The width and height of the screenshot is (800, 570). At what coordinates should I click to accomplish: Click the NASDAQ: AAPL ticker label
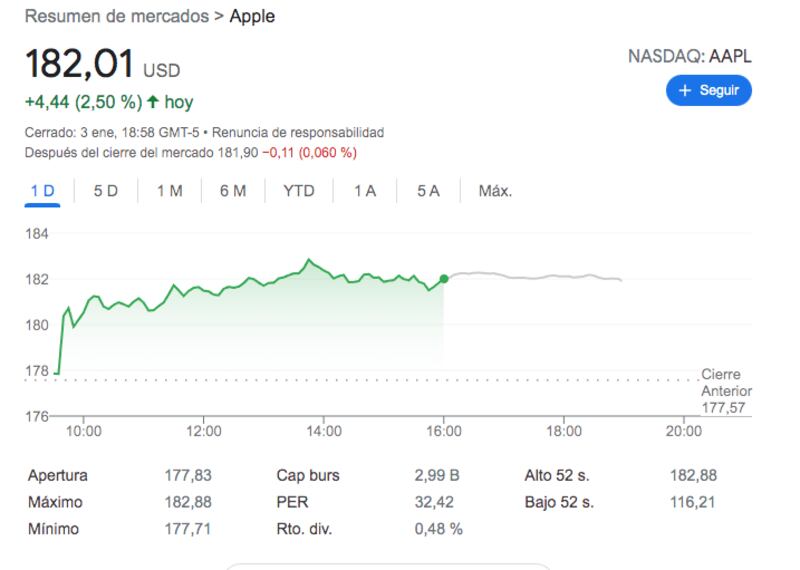(x=690, y=56)
